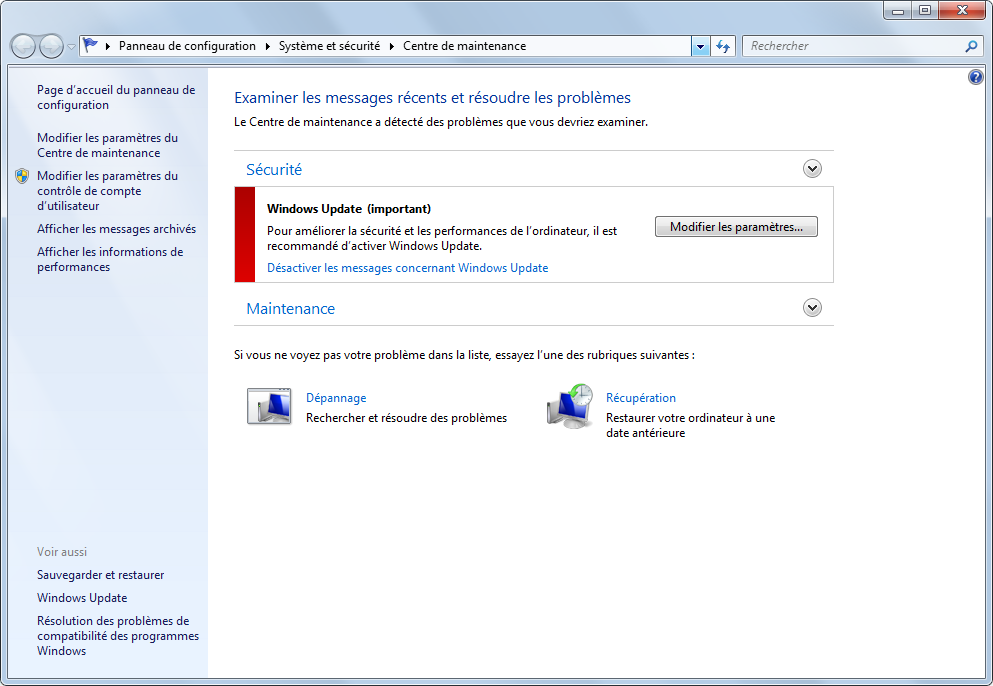Click Rechercher et résoudre des problèmes text
Viewport: 993px width, 686px height.
click(x=406, y=418)
